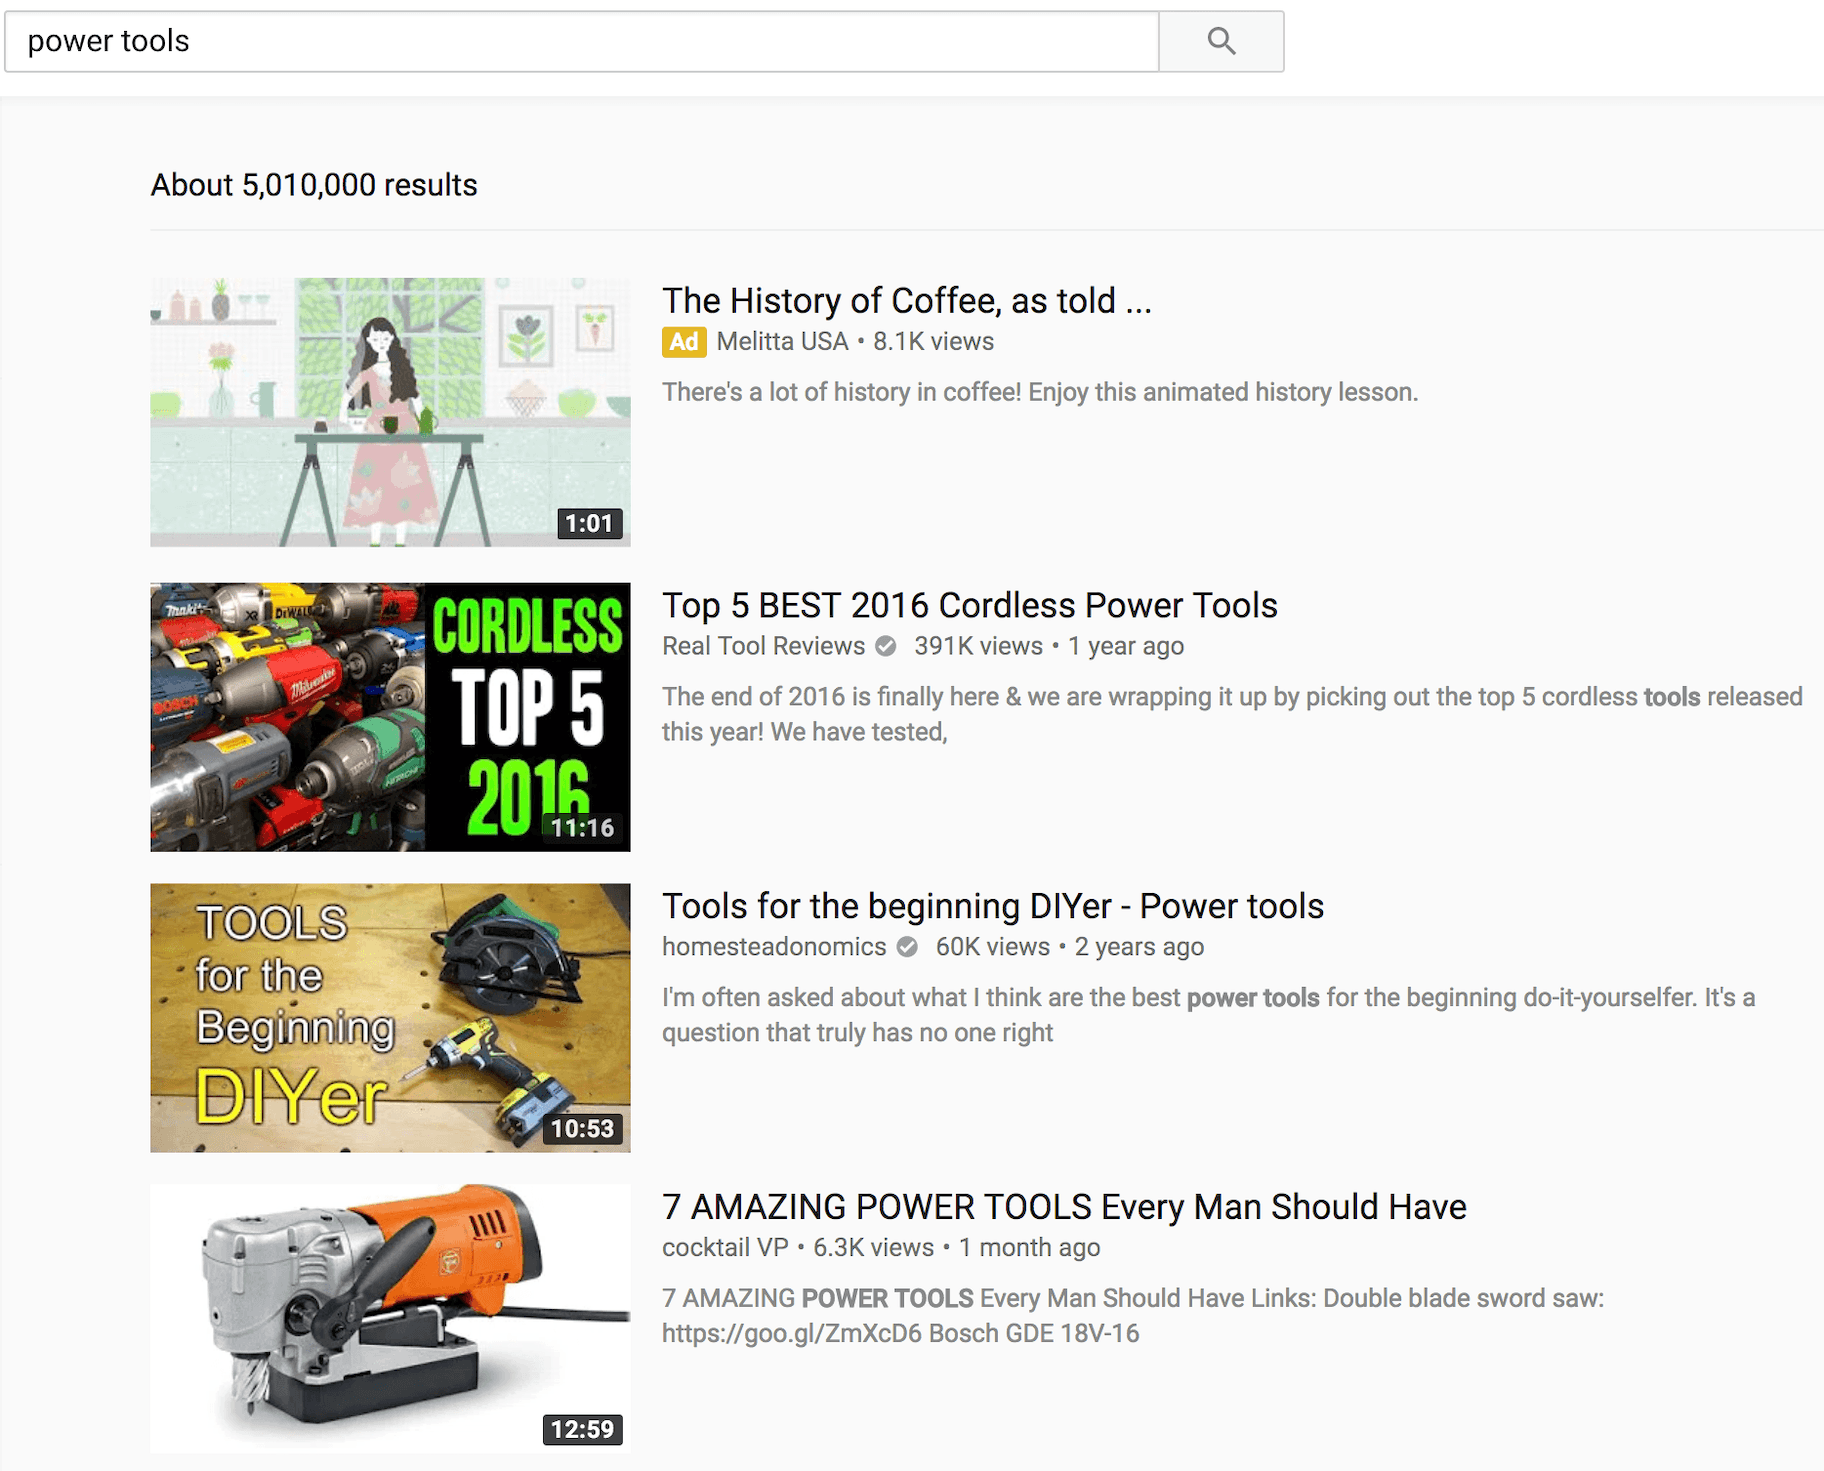The height and width of the screenshot is (1471, 1824).
Task: Open Tools for the beginning DIYer title
Action: [992, 906]
